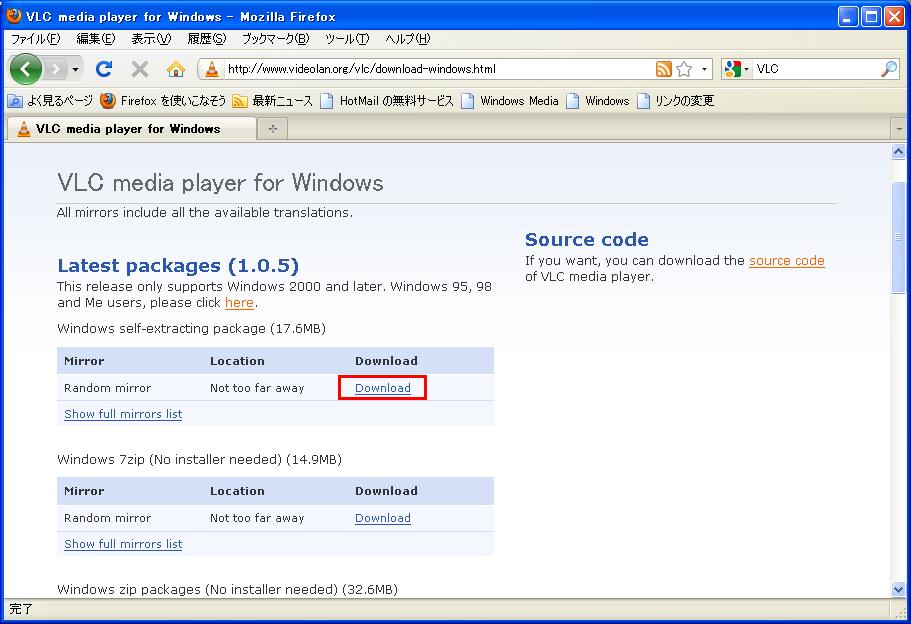The width and height of the screenshot is (911, 624).
Task: Open the address bar URL history dropdown
Action: click(x=704, y=69)
